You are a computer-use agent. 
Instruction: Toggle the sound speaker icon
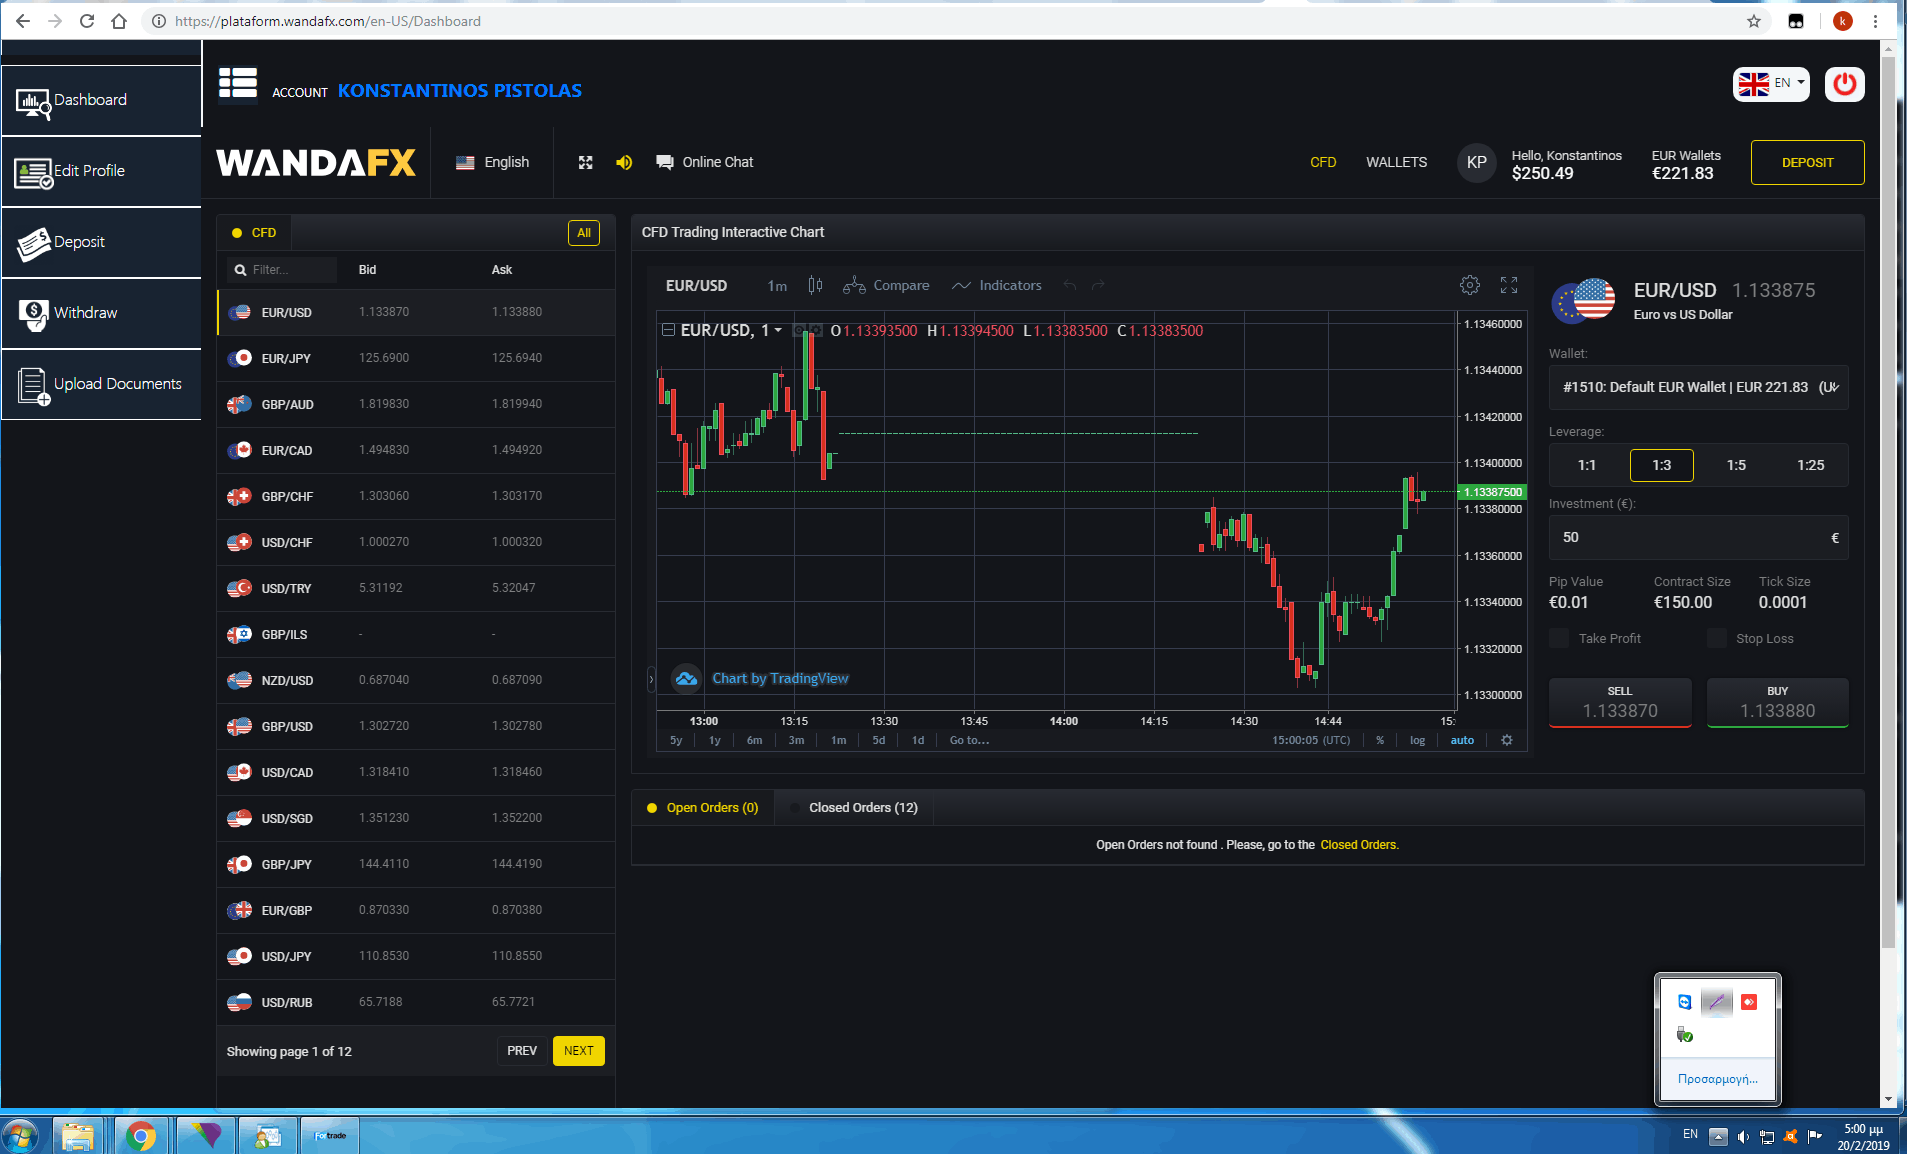[x=624, y=162]
